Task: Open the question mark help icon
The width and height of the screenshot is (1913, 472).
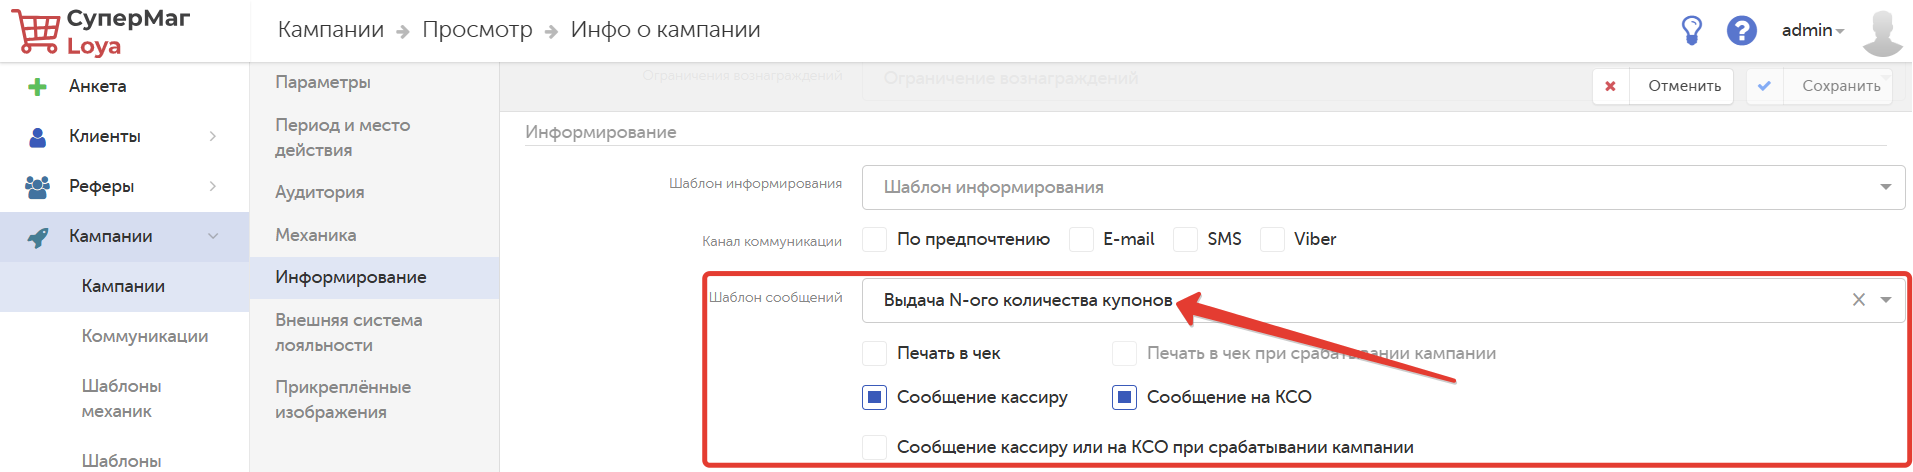Action: [x=1741, y=31]
